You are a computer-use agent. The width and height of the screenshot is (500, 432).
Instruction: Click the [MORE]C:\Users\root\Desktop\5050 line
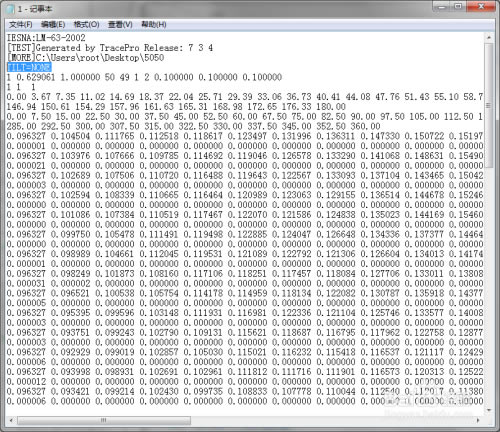[x=85, y=58]
